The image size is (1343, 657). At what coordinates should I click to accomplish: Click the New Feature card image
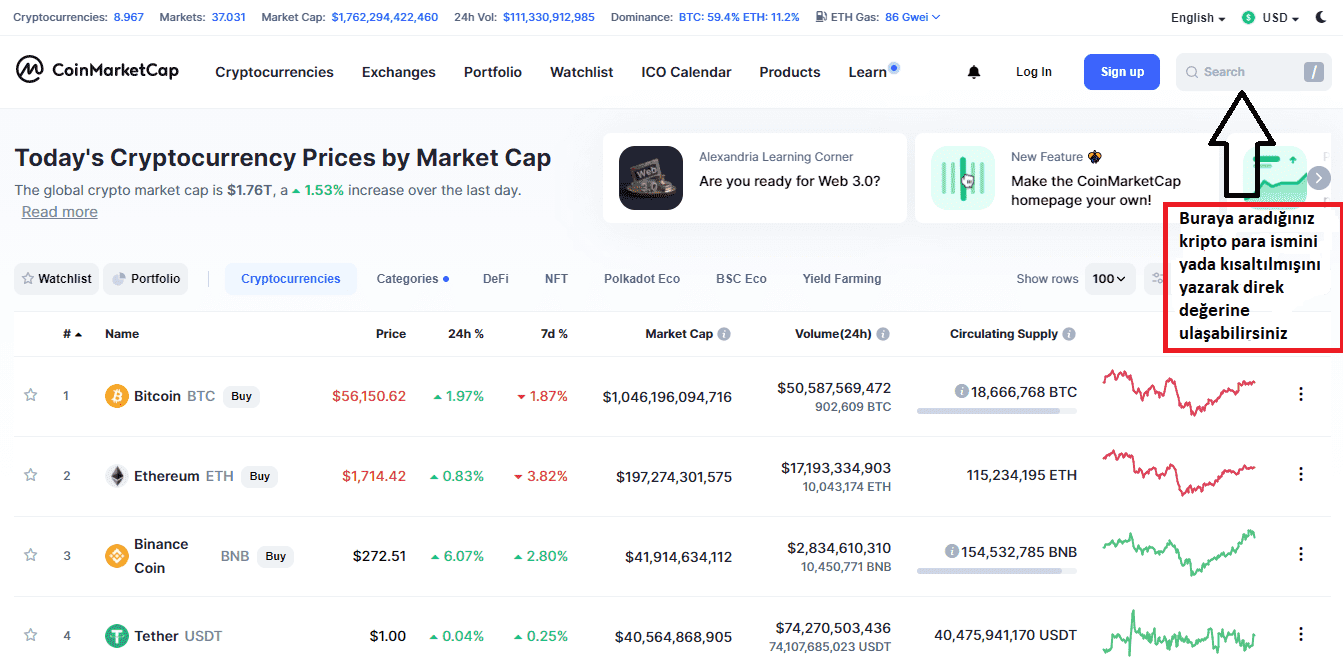click(x=963, y=178)
